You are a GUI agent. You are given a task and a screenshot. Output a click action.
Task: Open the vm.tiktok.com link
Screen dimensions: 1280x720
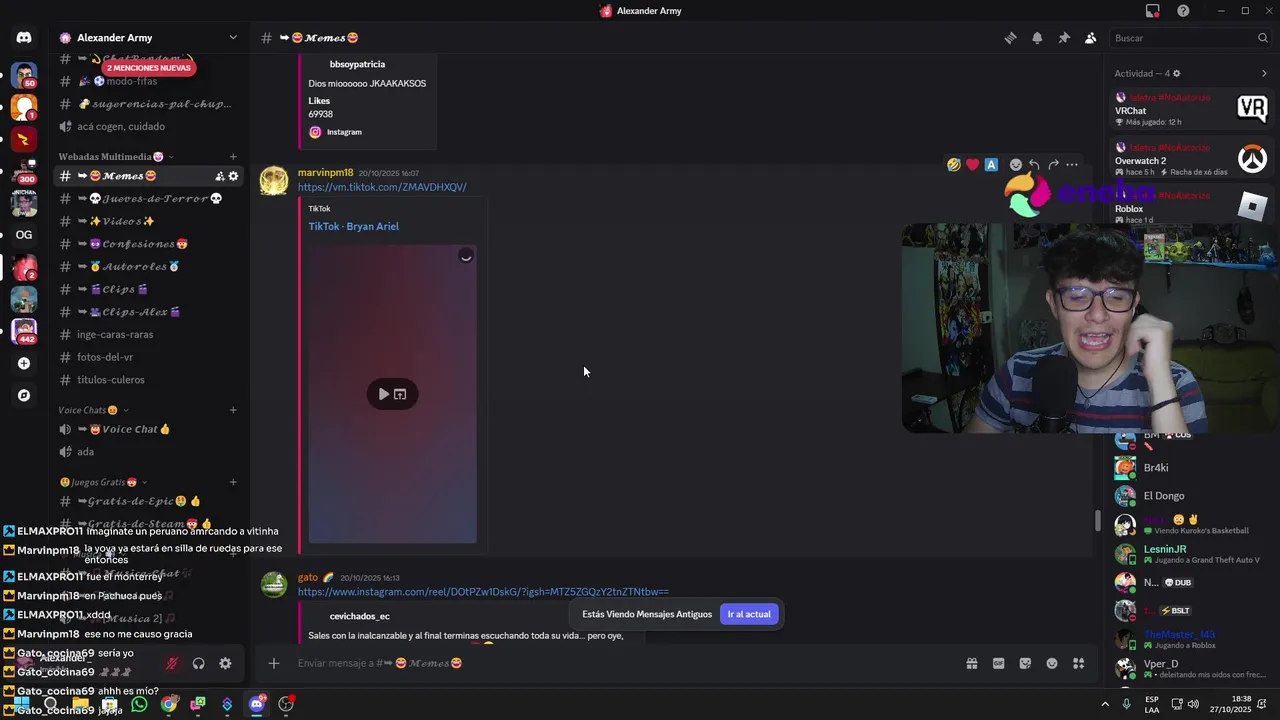click(x=382, y=187)
